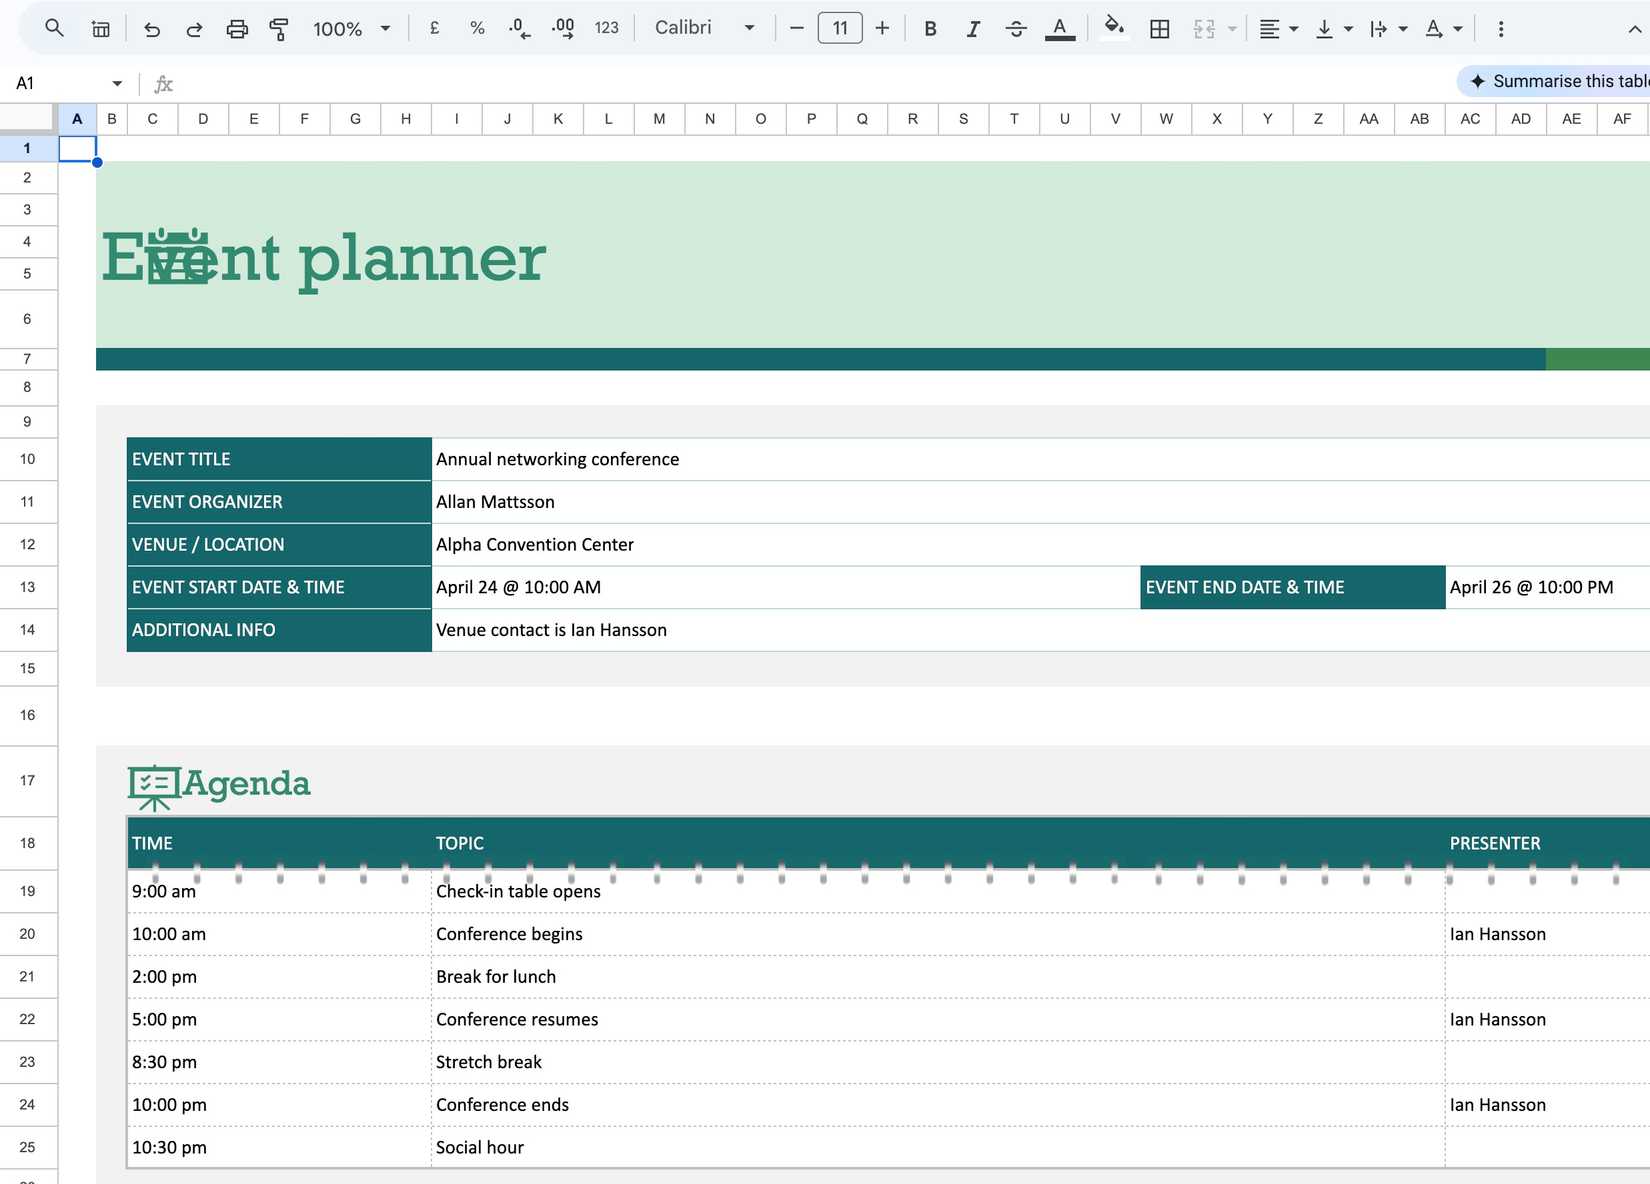Click the Summarise this table button

pyautogui.click(x=1560, y=81)
